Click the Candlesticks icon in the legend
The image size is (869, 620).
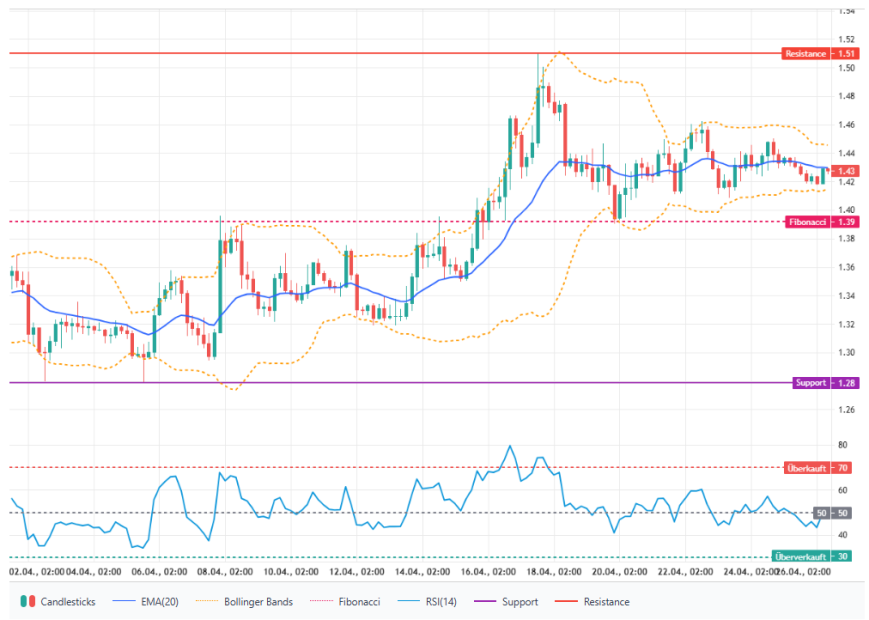27,602
